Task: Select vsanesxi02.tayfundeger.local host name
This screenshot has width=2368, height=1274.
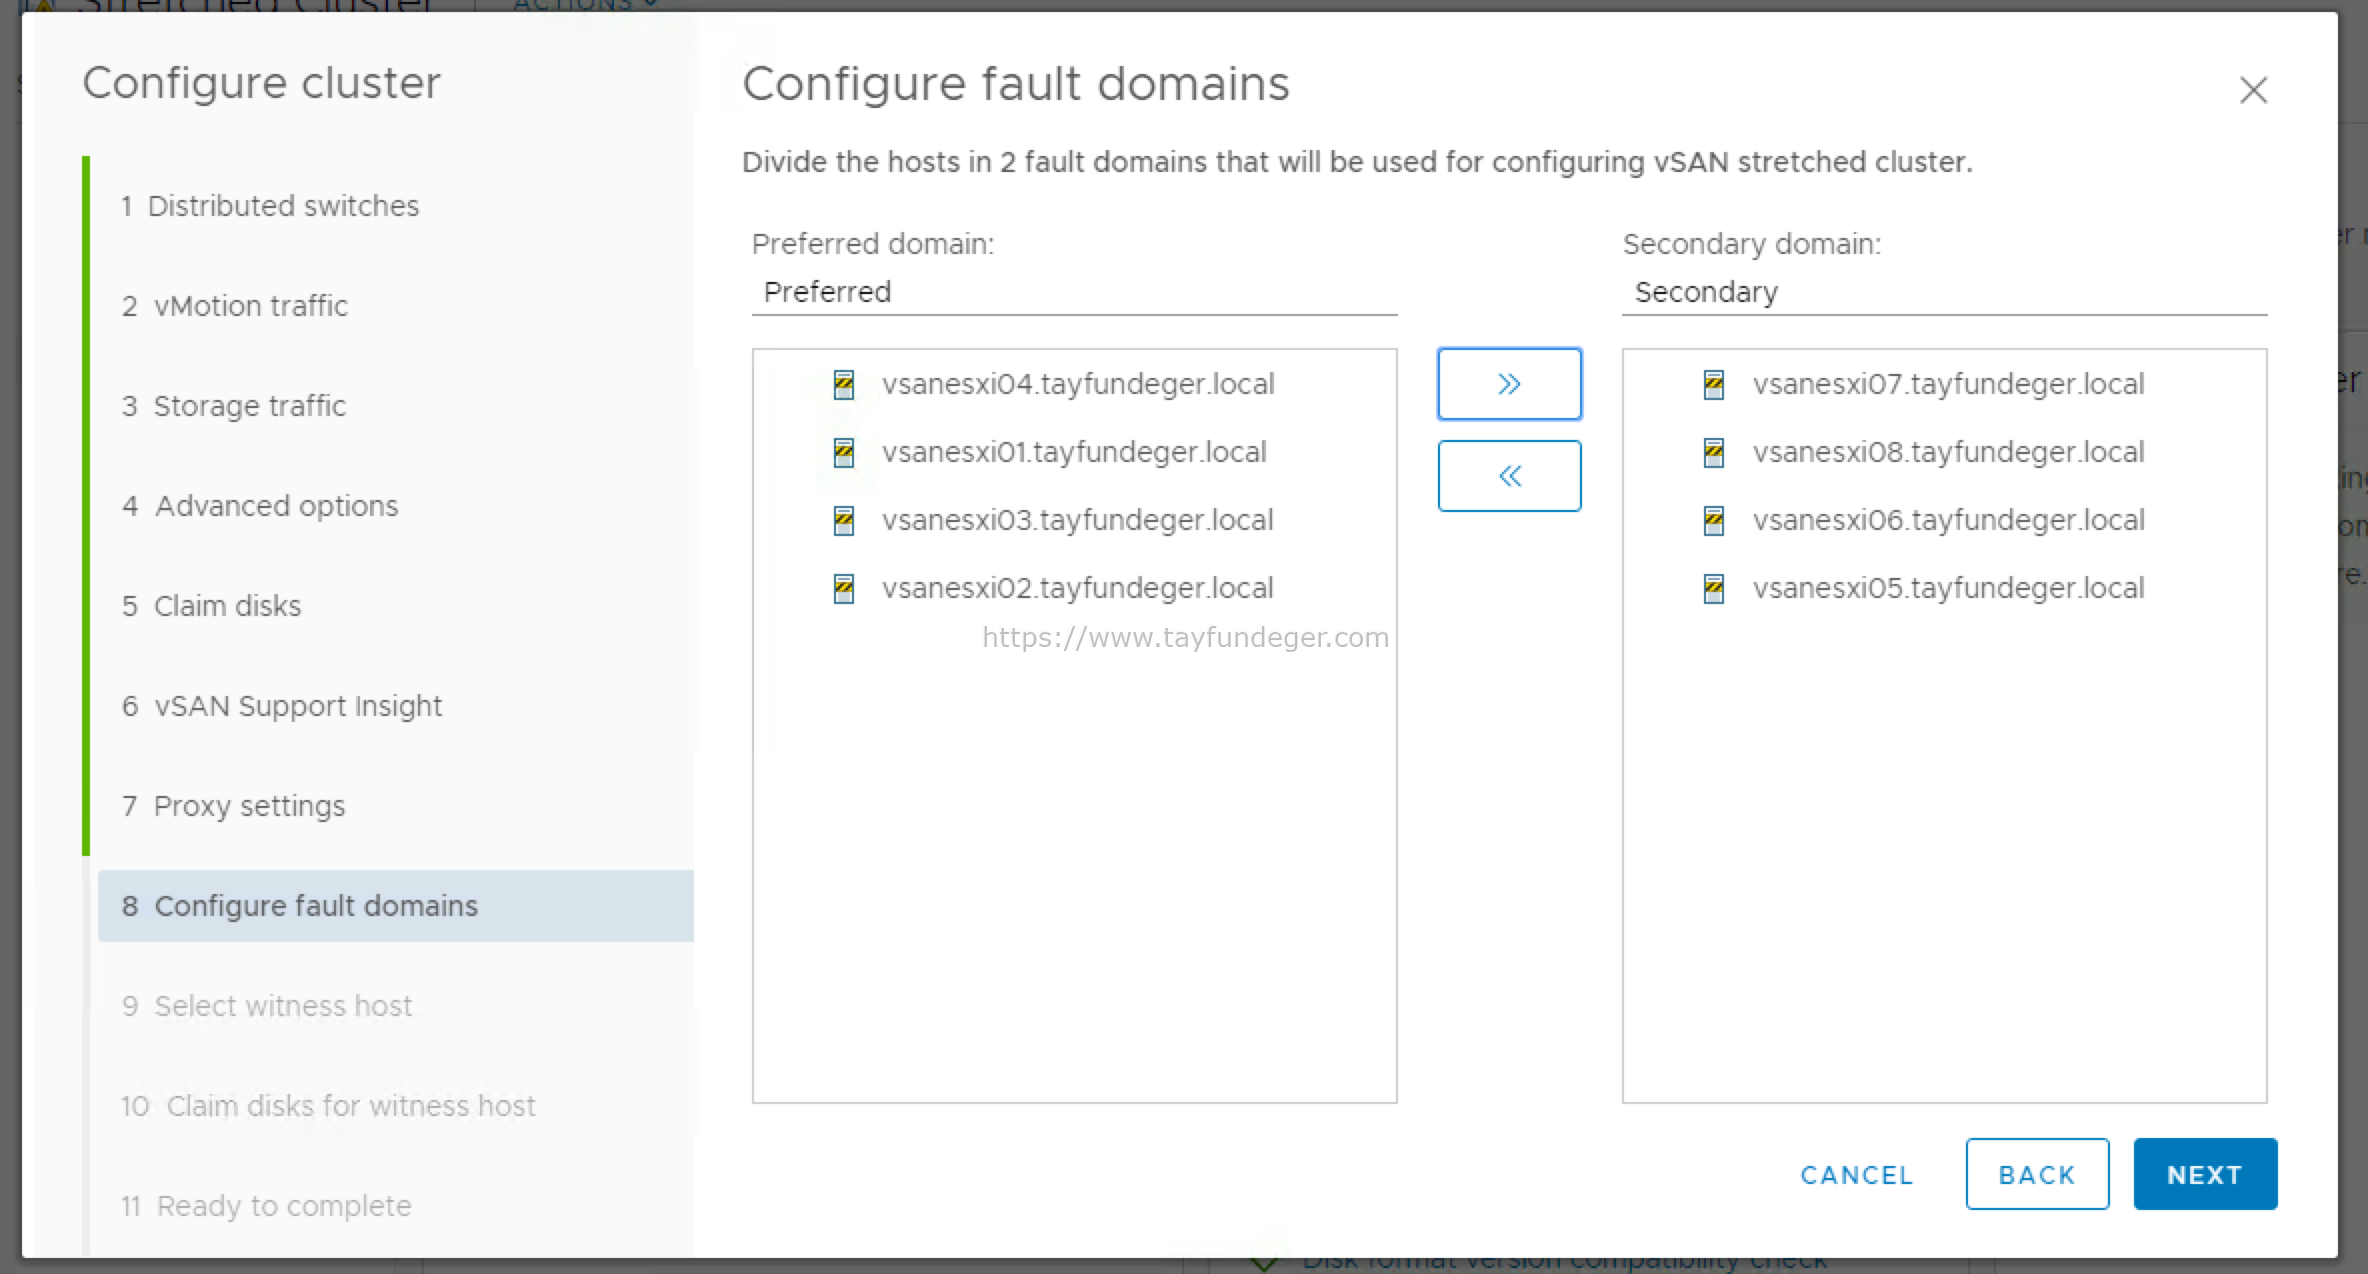Action: (1078, 588)
